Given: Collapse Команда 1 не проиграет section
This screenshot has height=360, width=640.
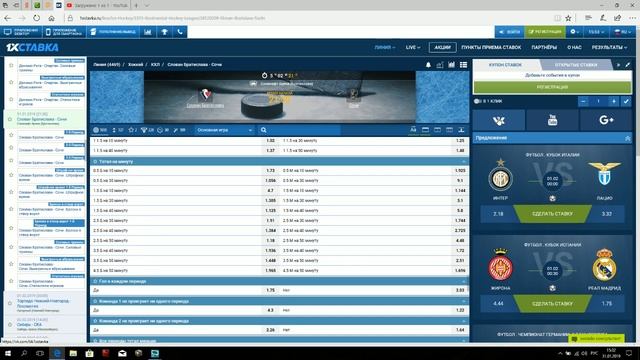Looking at the screenshot, I should click(x=464, y=301).
